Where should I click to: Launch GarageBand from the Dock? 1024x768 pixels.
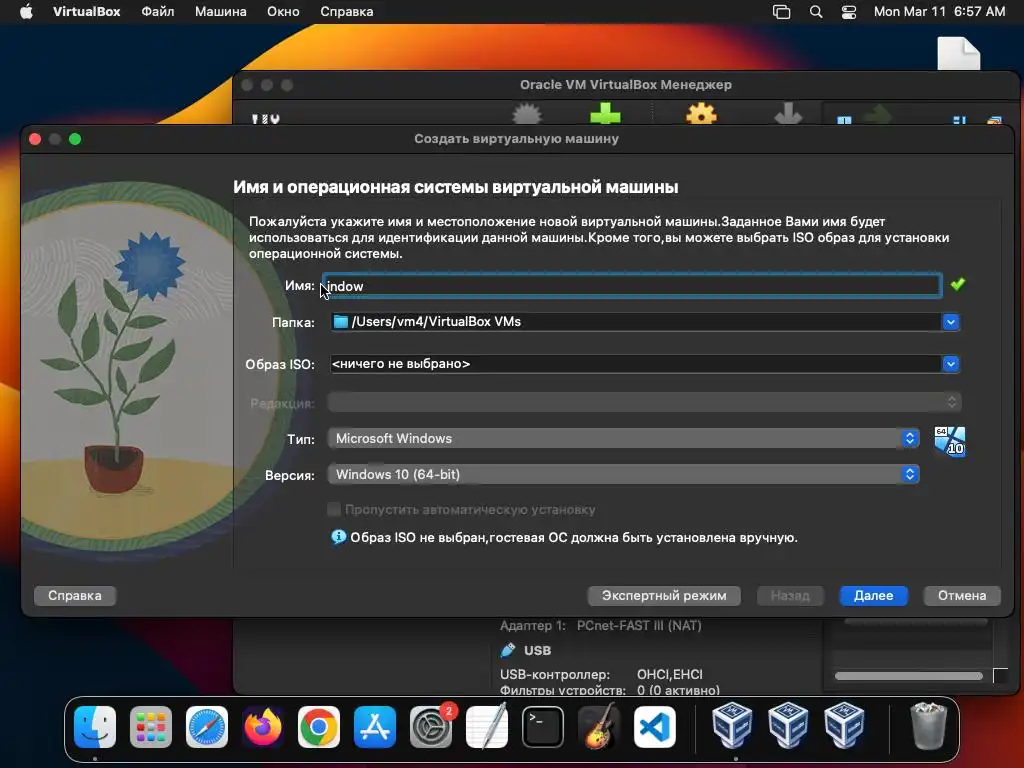[599, 727]
